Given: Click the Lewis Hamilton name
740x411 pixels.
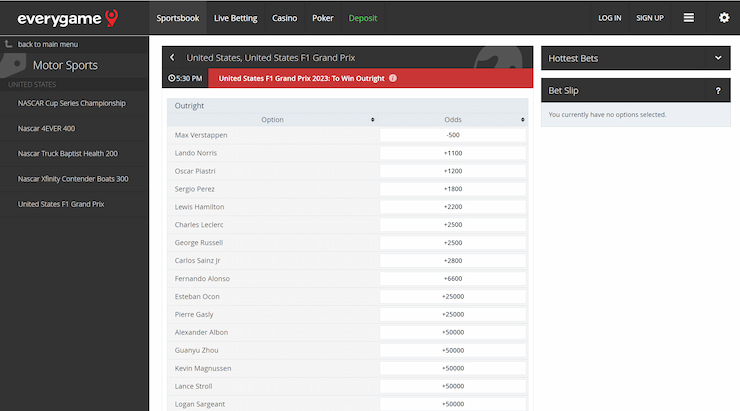Looking at the screenshot, I should pos(199,207).
